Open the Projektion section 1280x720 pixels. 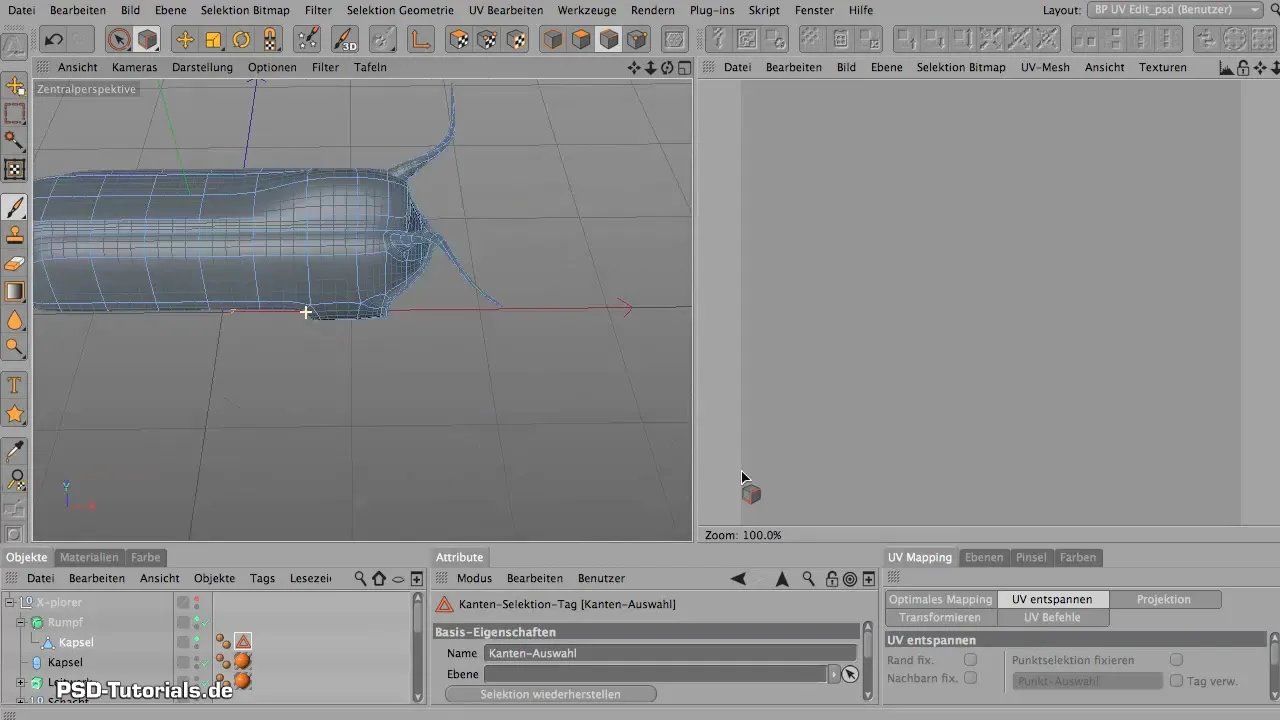click(x=1164, y=599)
